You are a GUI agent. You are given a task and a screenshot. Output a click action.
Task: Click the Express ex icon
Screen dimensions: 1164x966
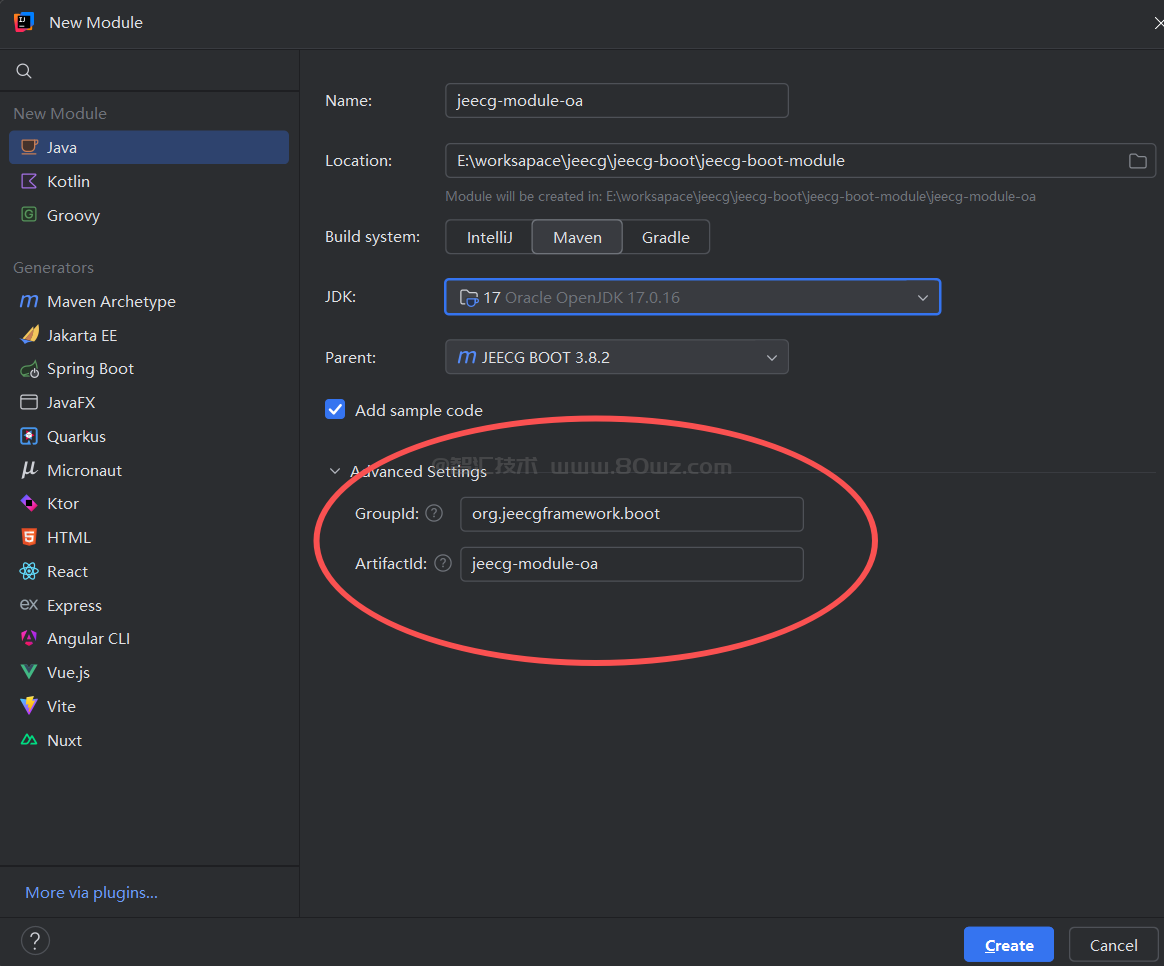[x=29, y=604]
